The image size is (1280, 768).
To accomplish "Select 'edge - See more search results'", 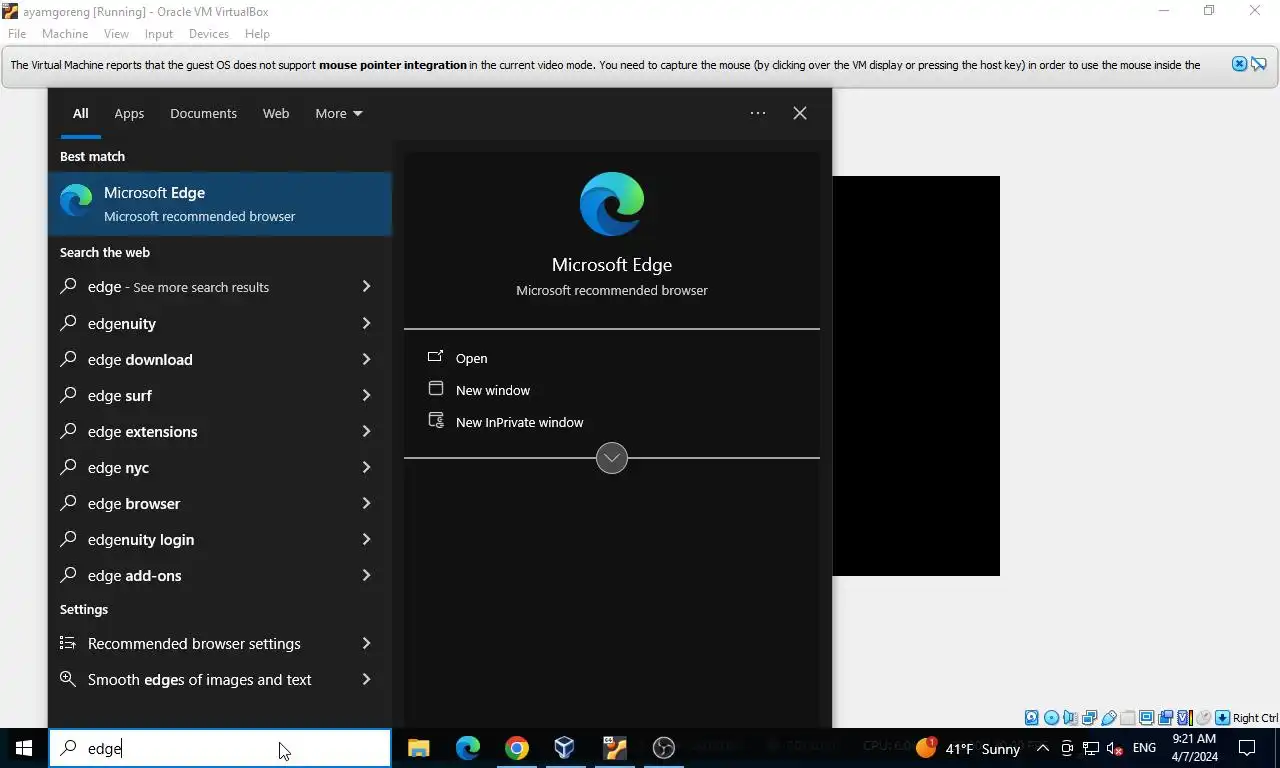I will 220,287.
